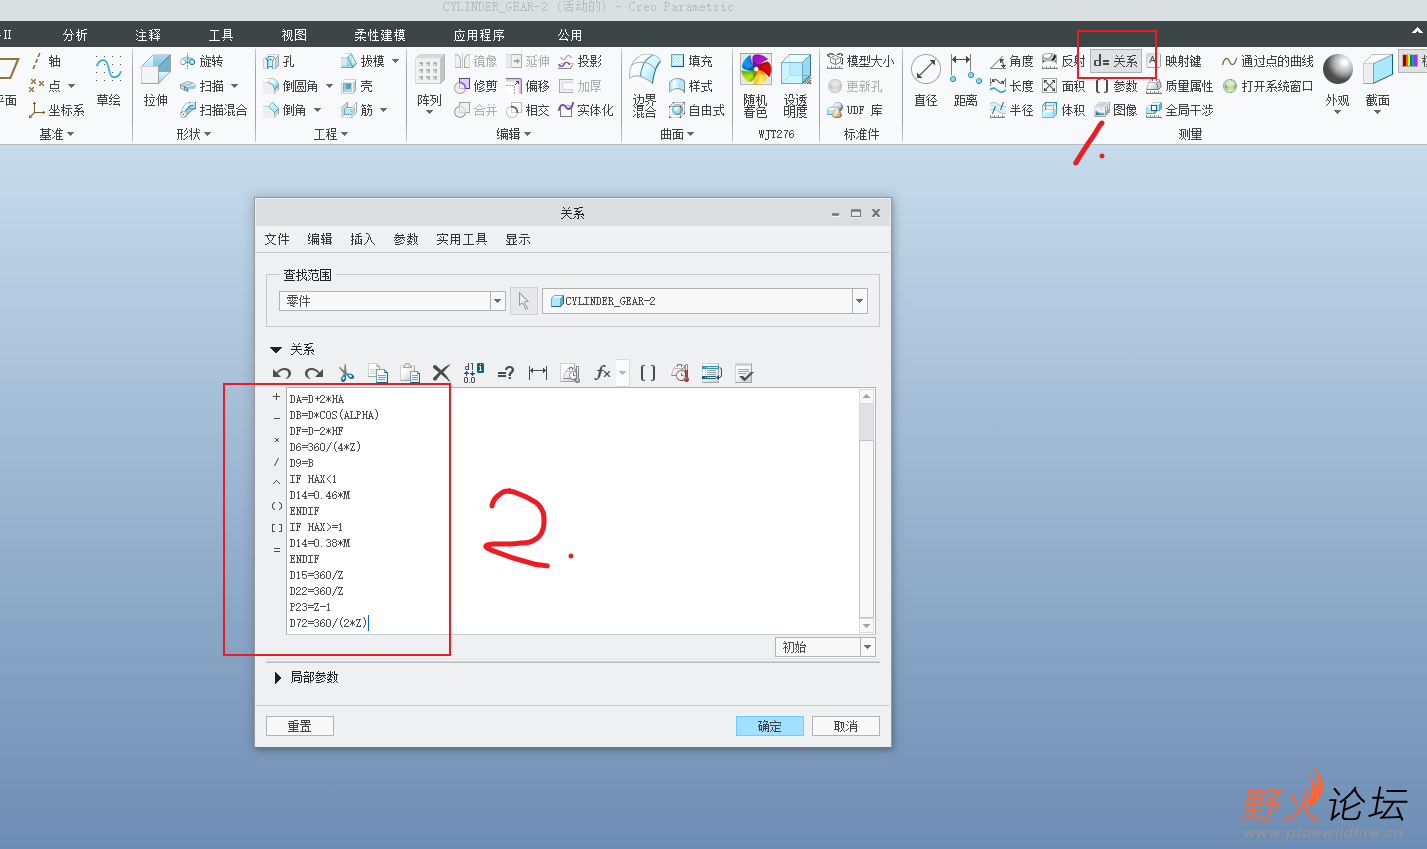Click the 距离 distance measure icon
Viewport: 1427px width, 849px height.
coord(965,80)
